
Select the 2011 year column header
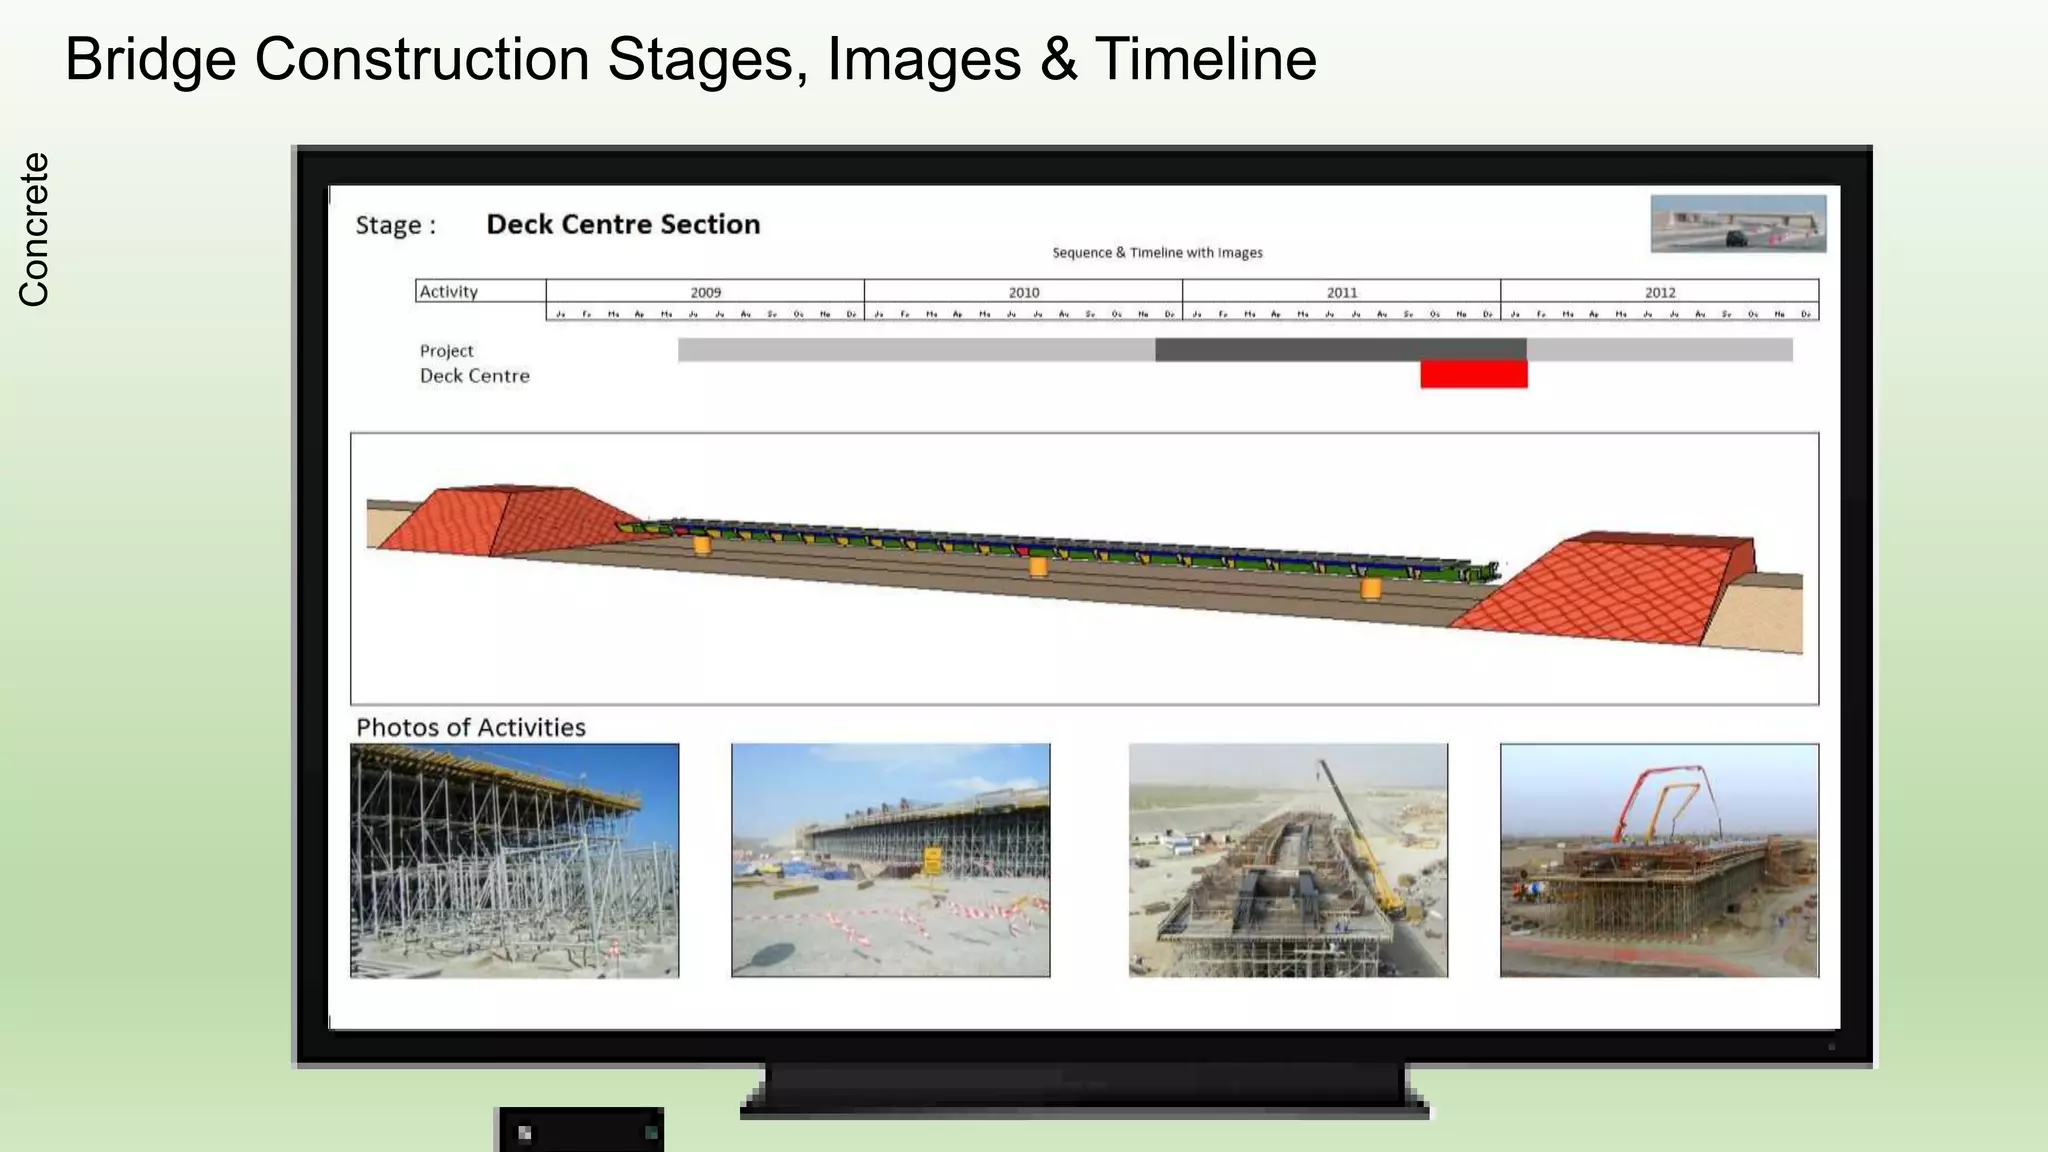coord(1341,292)
